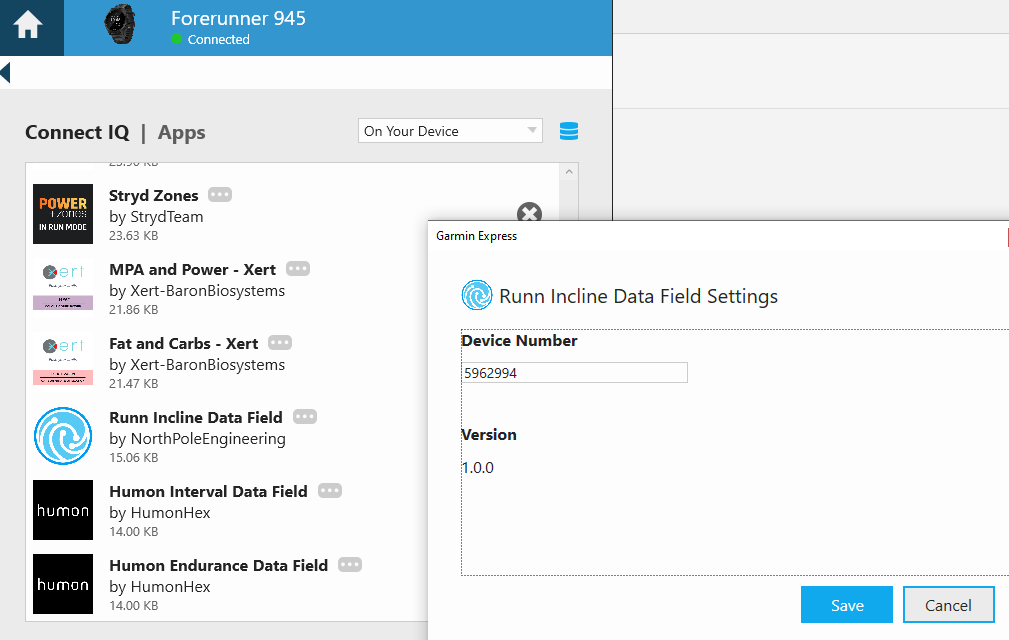Screen dimensions: 1009x640
Task: Cancel the settings dialog
Action: [x=948, y=605]
